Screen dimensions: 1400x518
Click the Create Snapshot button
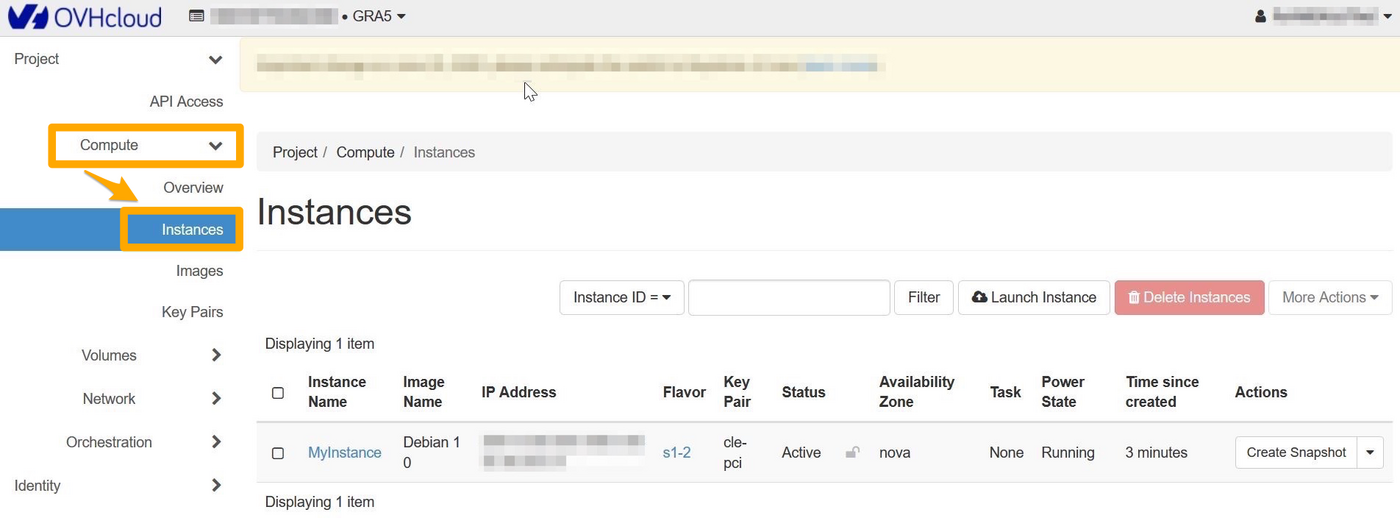(x=1296, y=453)
